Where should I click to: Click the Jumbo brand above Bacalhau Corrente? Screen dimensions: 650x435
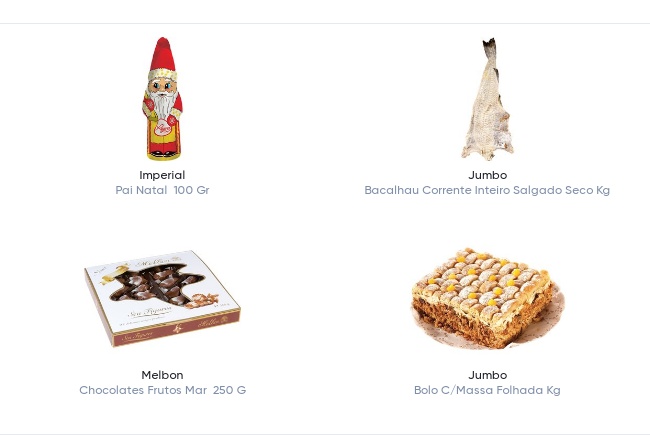coord(488,175)
